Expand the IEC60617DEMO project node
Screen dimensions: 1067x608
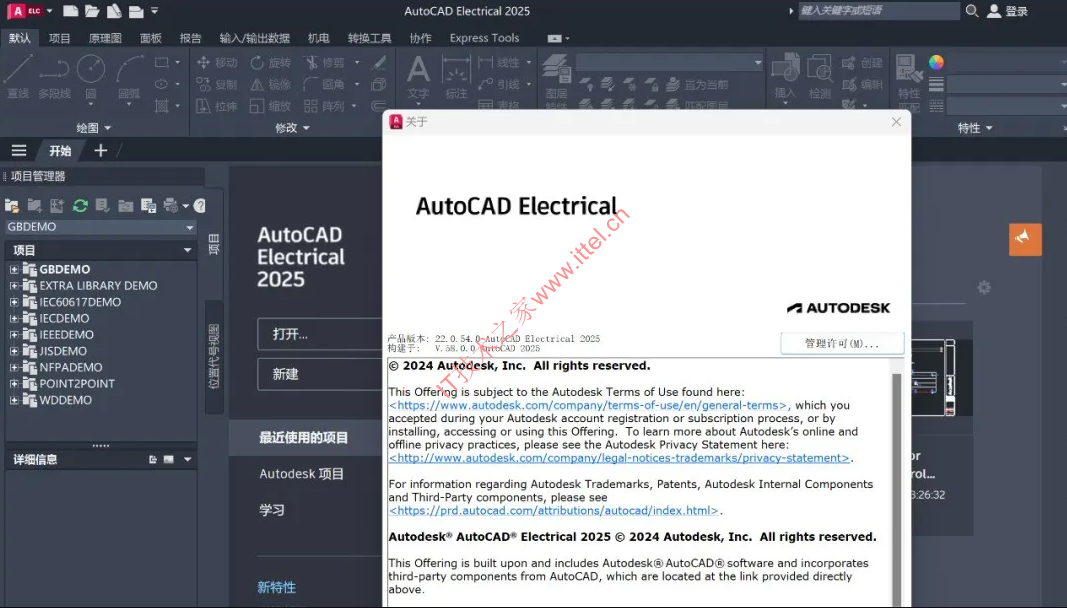(14, 302)
